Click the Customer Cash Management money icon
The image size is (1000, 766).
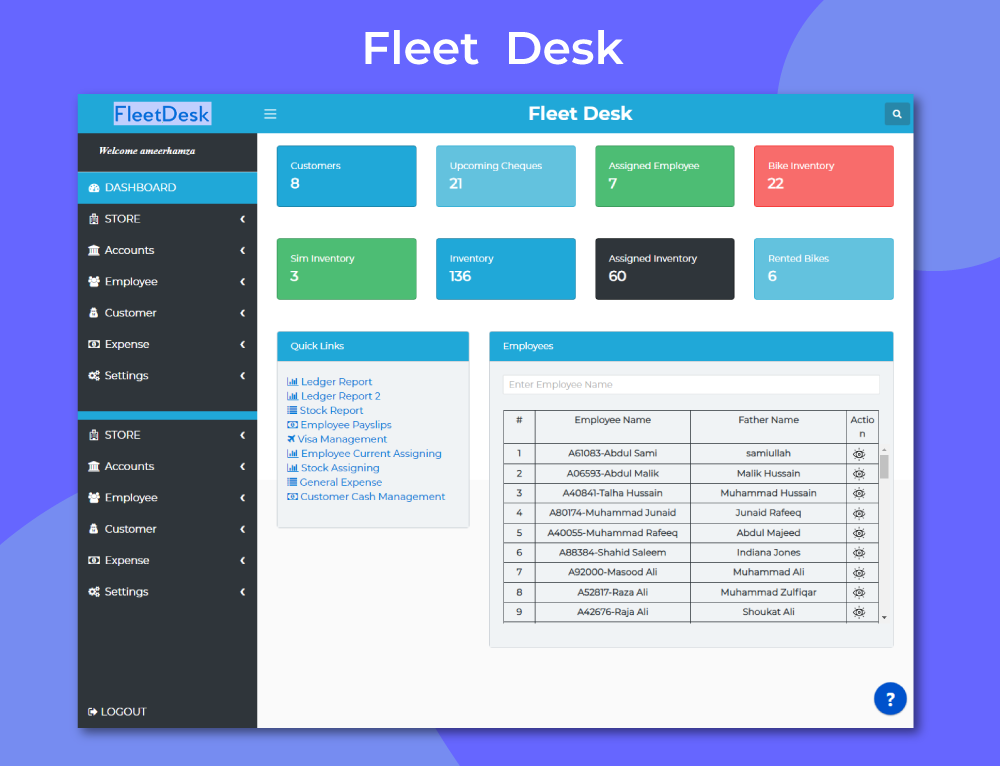pyautogui.click(x=292, y=496)
